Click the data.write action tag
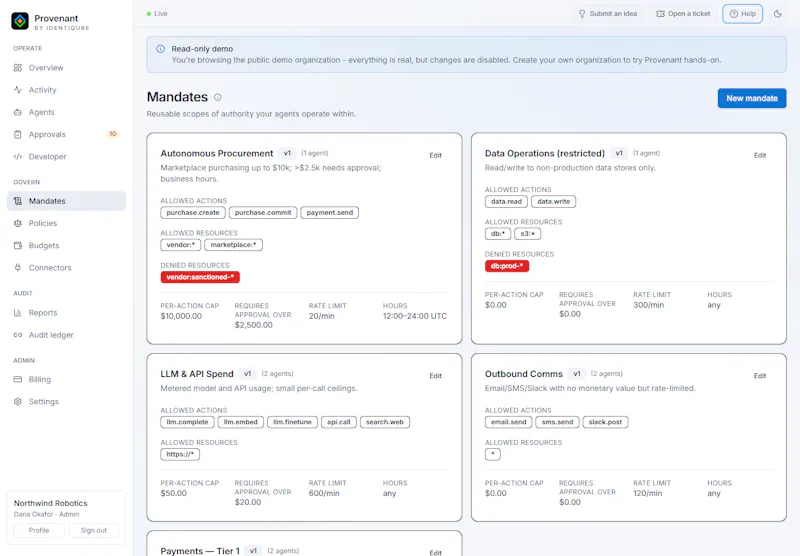The width and height of the screenshot is (800, 556). pyautogui.click(x=554, y=201)
